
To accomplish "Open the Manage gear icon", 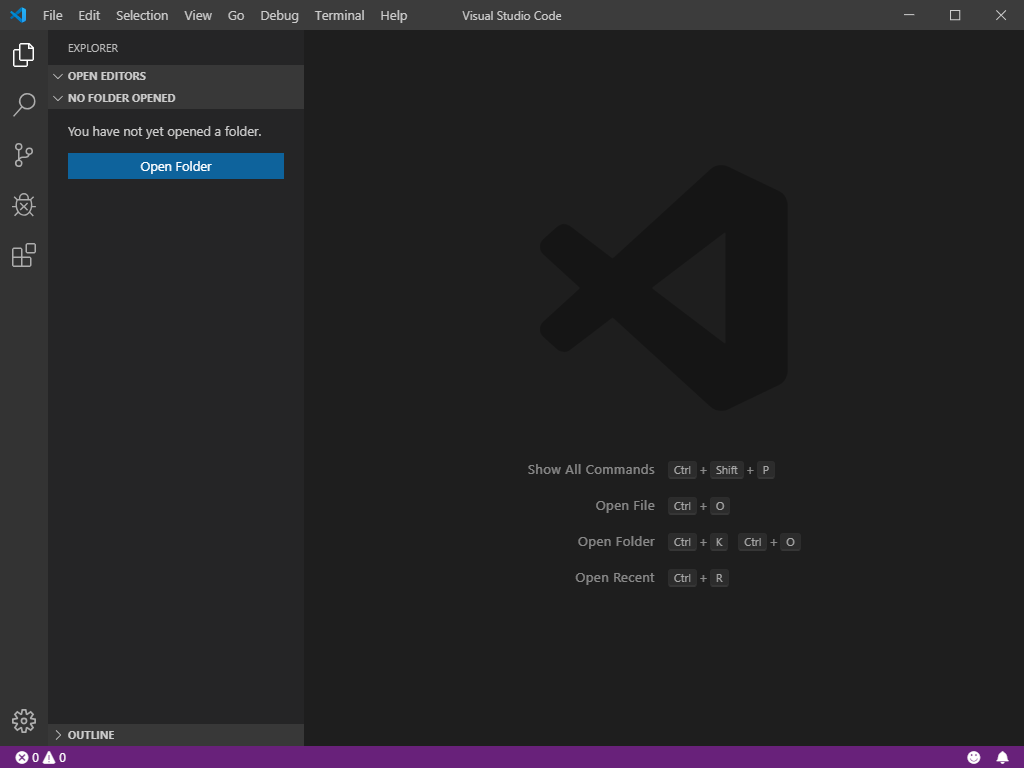I will click(x=24, y=721).
